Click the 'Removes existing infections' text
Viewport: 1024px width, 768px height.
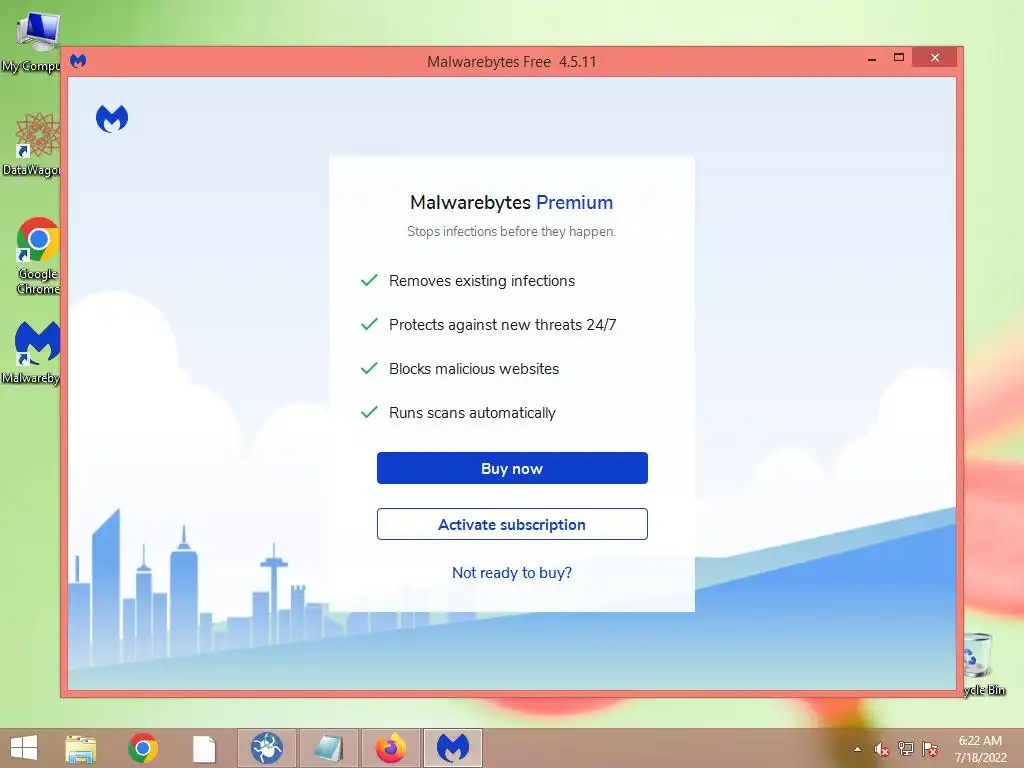tap(482, 281)
